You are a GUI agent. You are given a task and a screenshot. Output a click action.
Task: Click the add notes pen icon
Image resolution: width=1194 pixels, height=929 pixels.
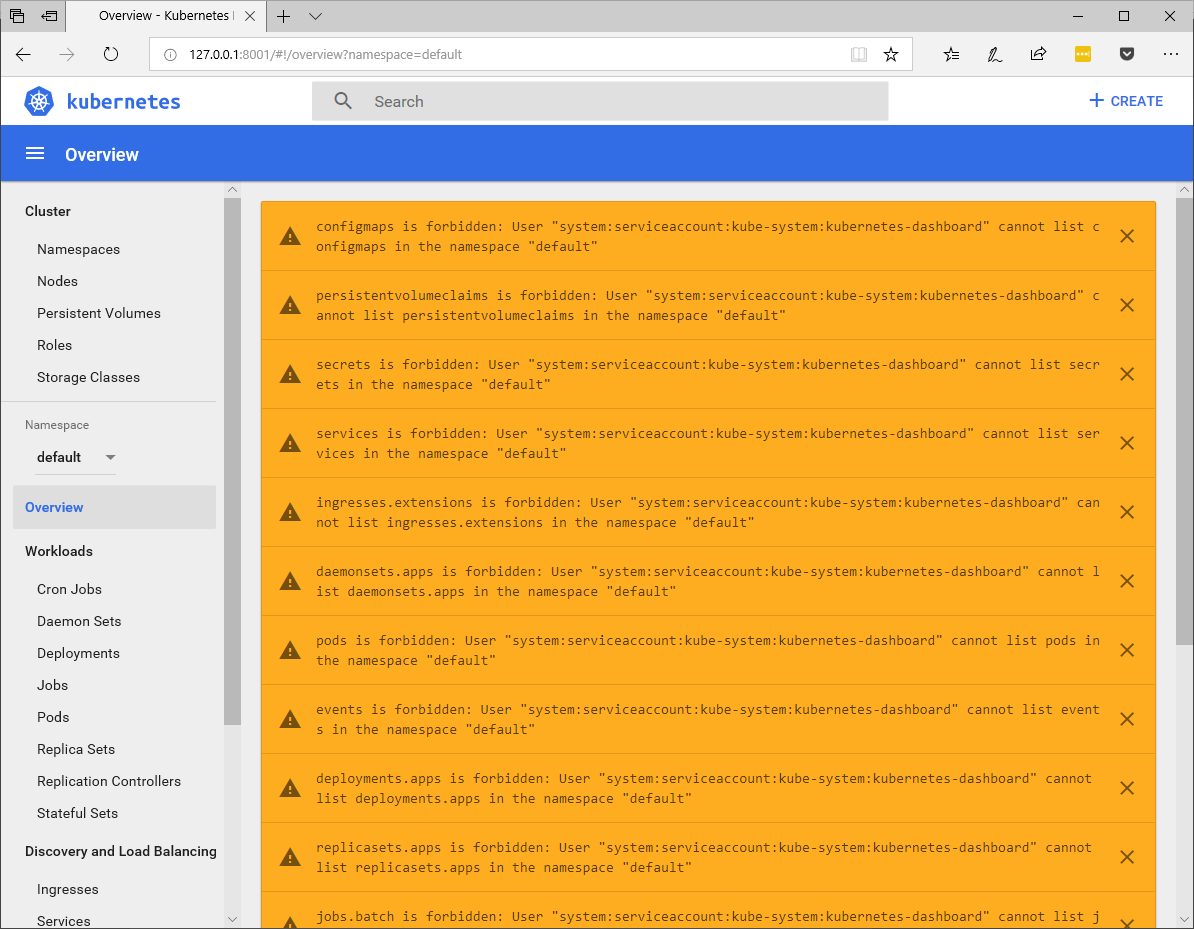click(x=994, y=54)
